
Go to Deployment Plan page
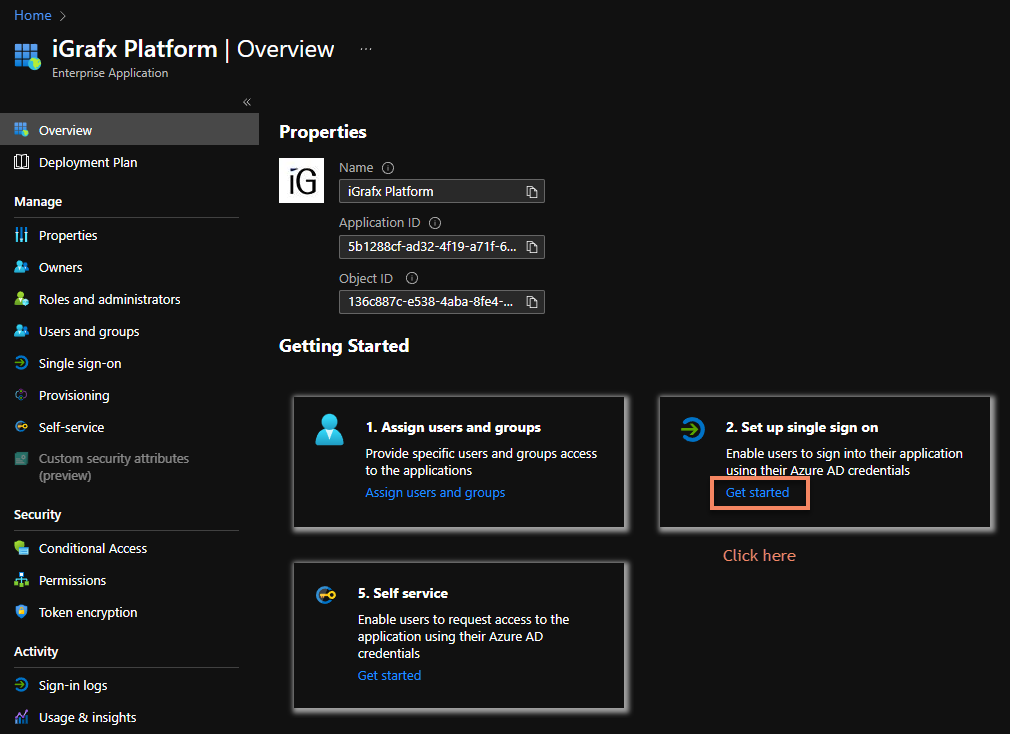click(x=88, y=162)
